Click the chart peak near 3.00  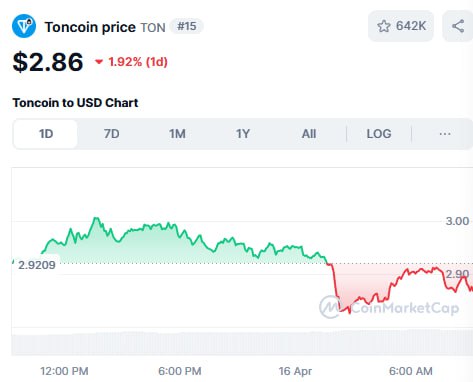pyautogui.click(x=96, y=218)
